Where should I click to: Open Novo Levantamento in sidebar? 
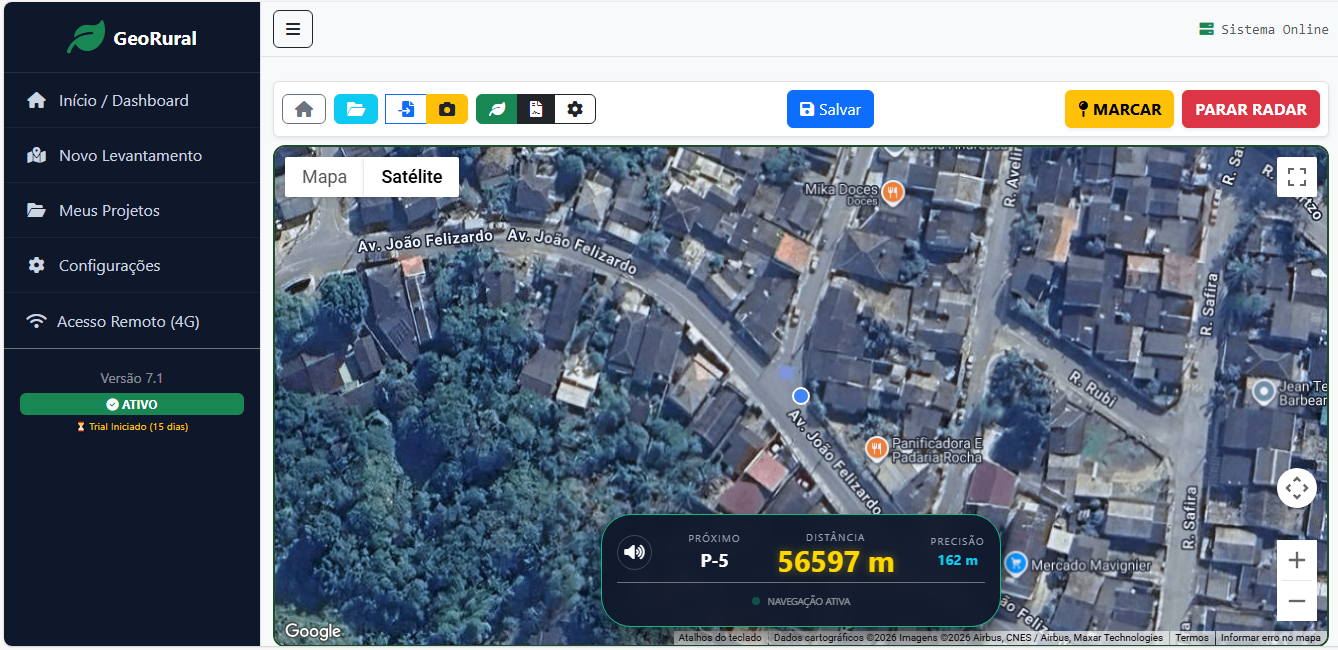tap(130, 155)
